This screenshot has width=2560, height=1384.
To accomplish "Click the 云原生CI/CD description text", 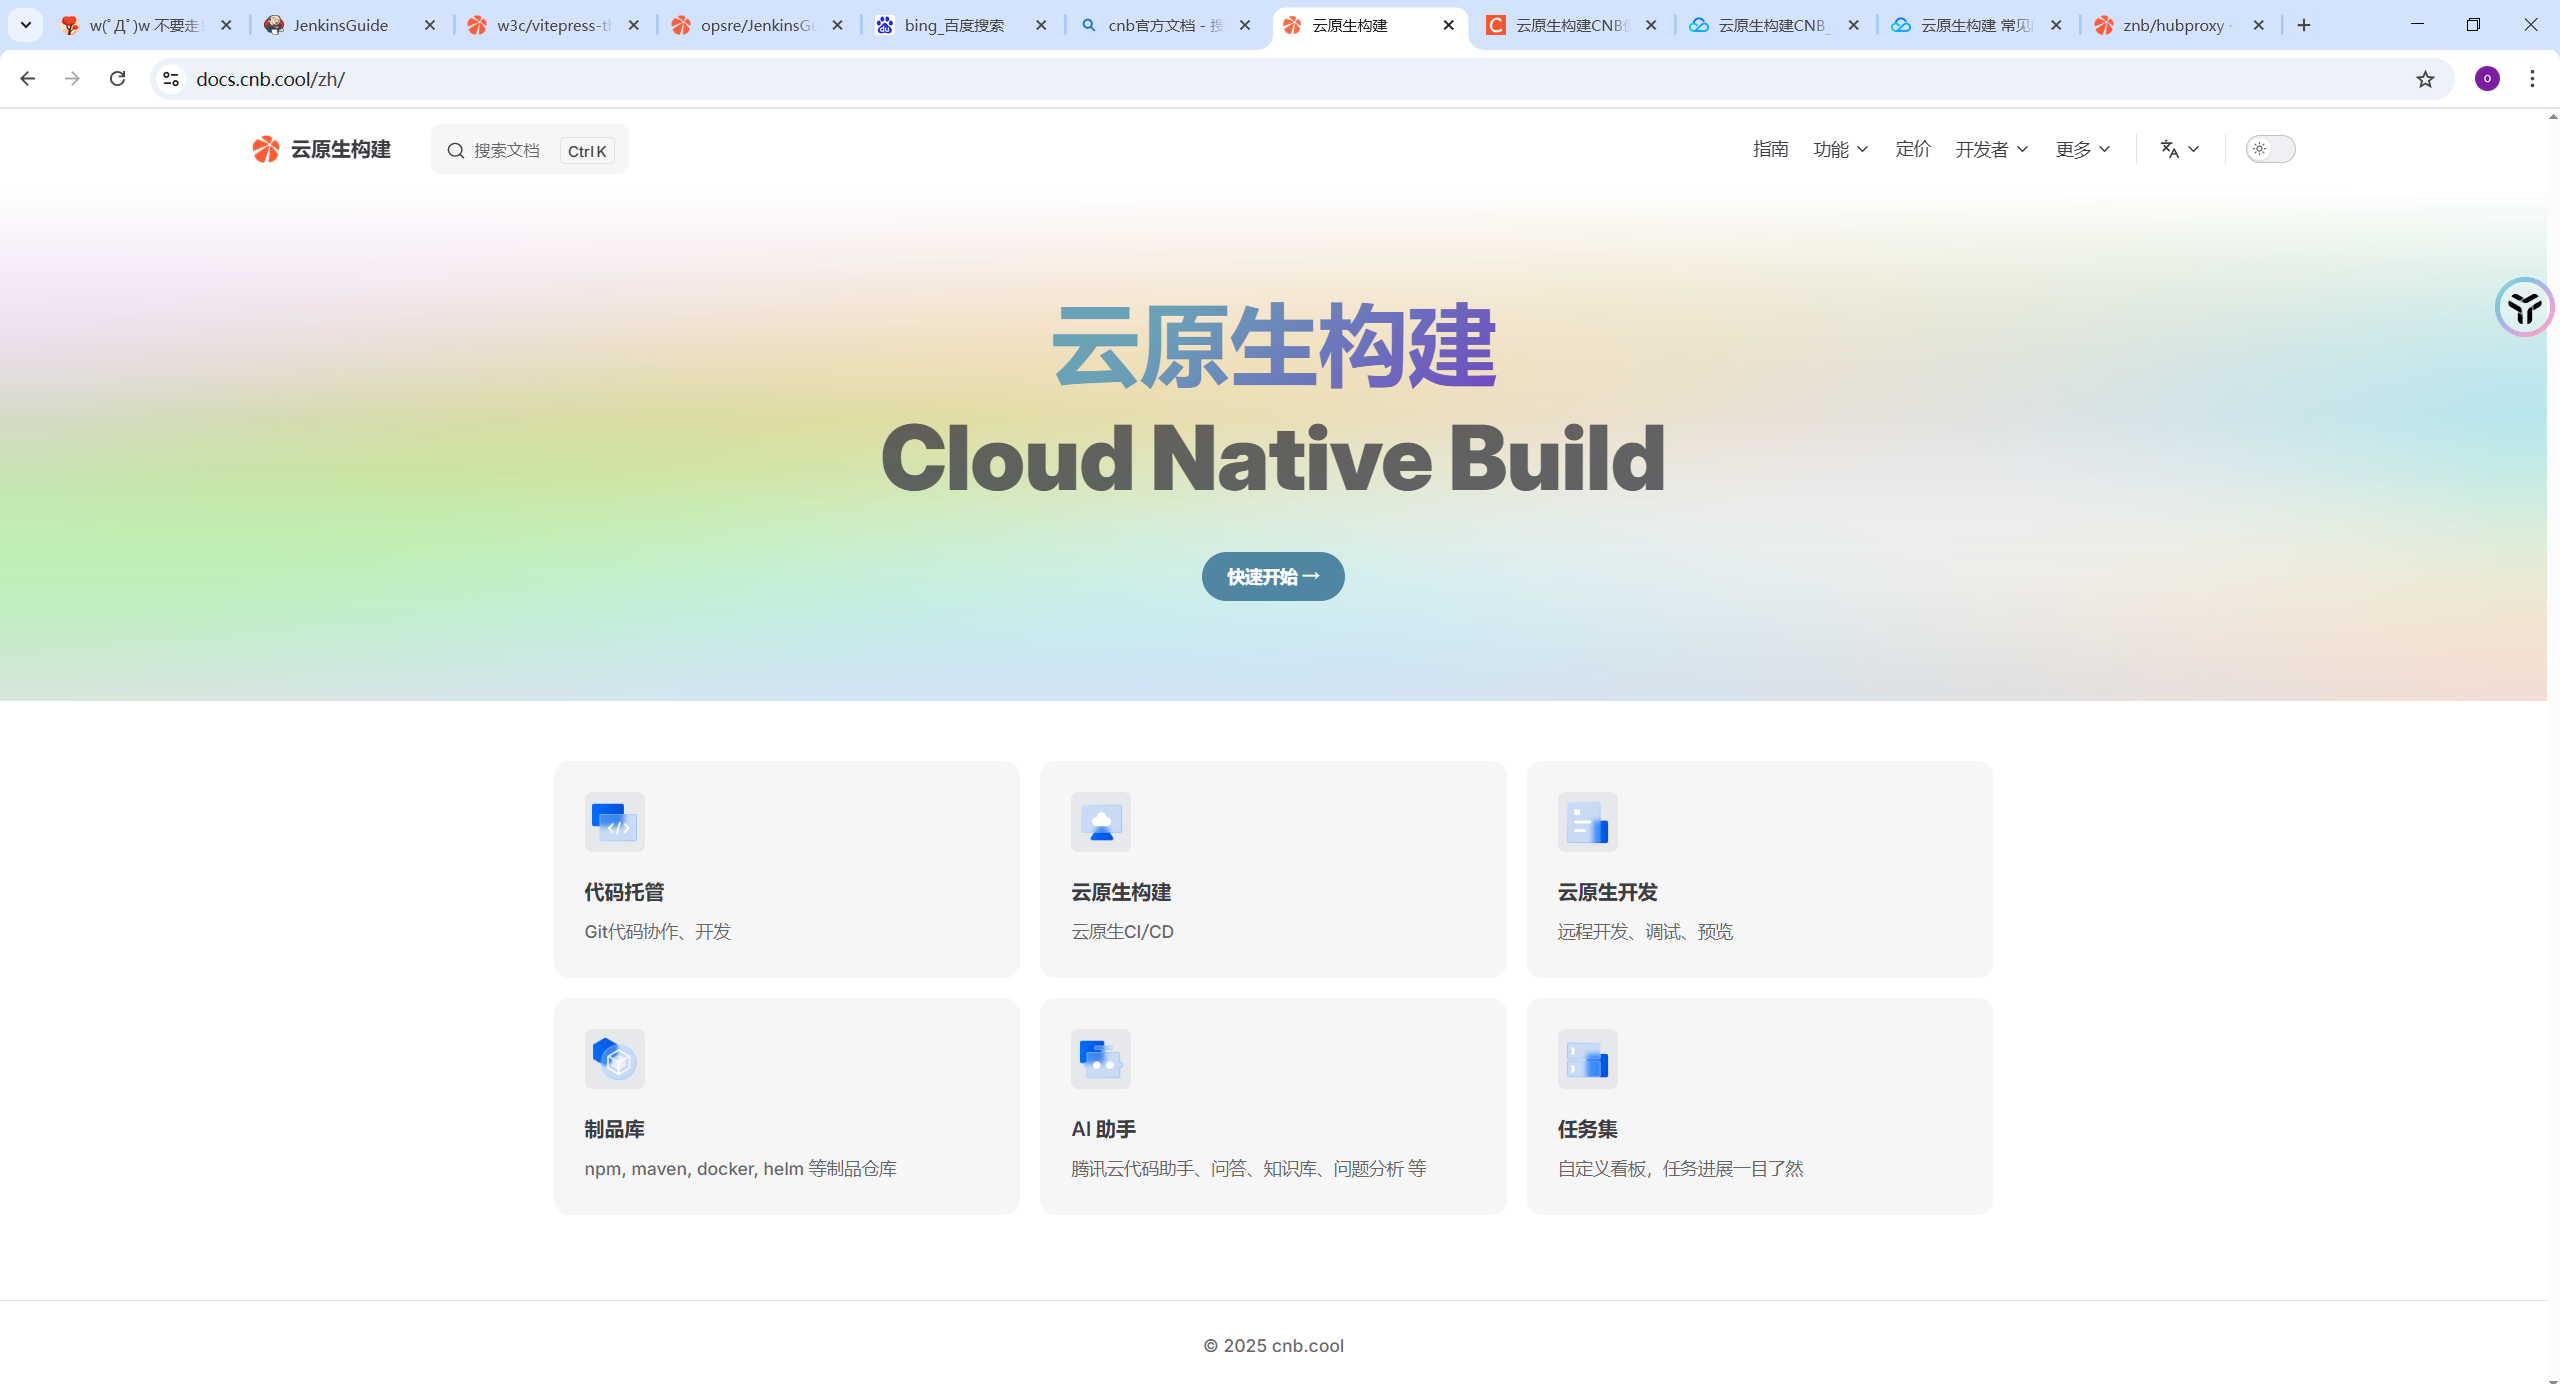I will click(1122, 932).
